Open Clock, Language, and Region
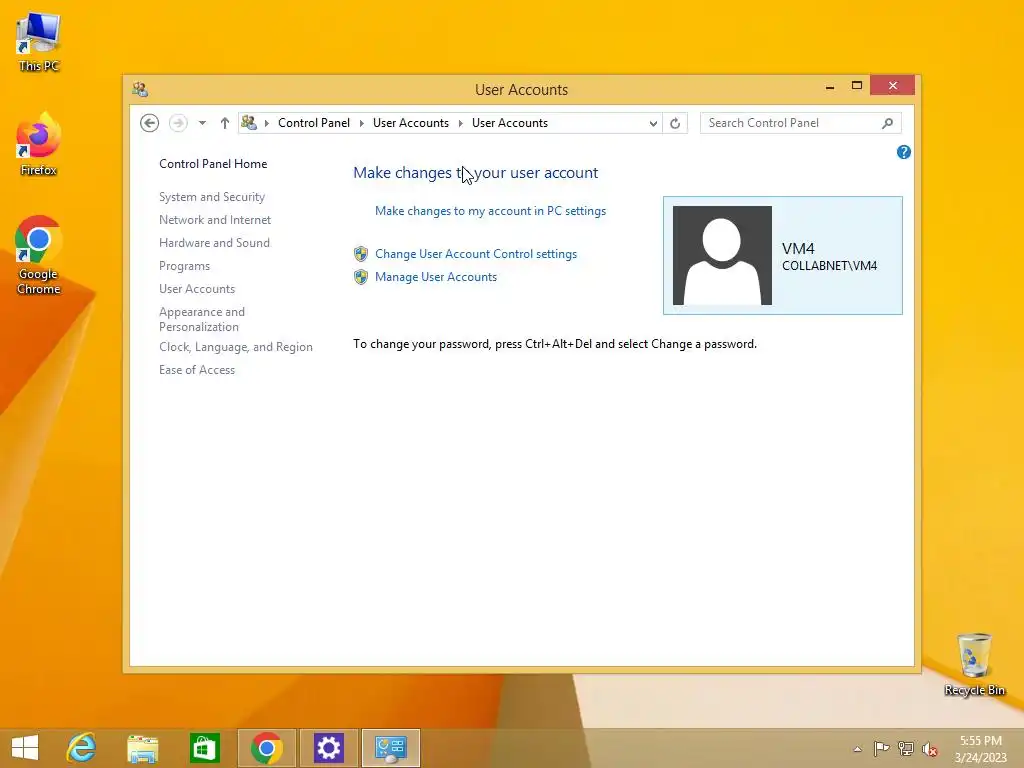 236,347
